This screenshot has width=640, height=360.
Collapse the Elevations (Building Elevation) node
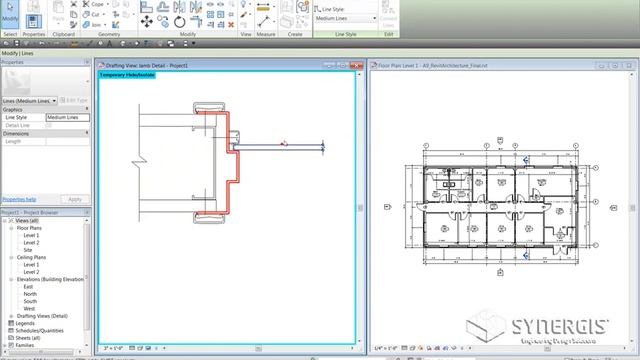tap(11, 280)
